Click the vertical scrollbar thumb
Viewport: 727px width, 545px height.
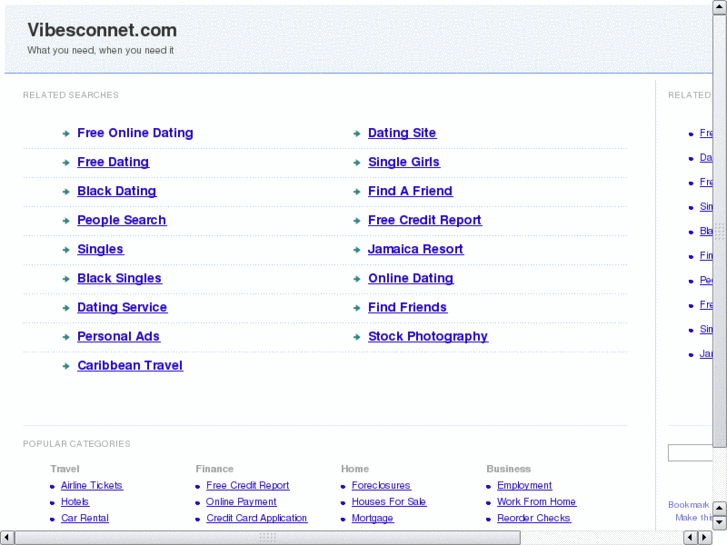(x=720, y=231)
